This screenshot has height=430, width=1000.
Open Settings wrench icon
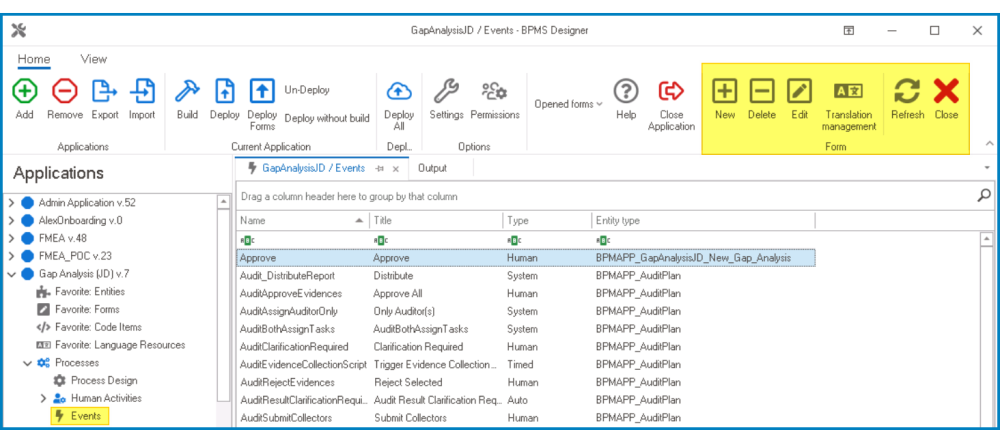446,91
